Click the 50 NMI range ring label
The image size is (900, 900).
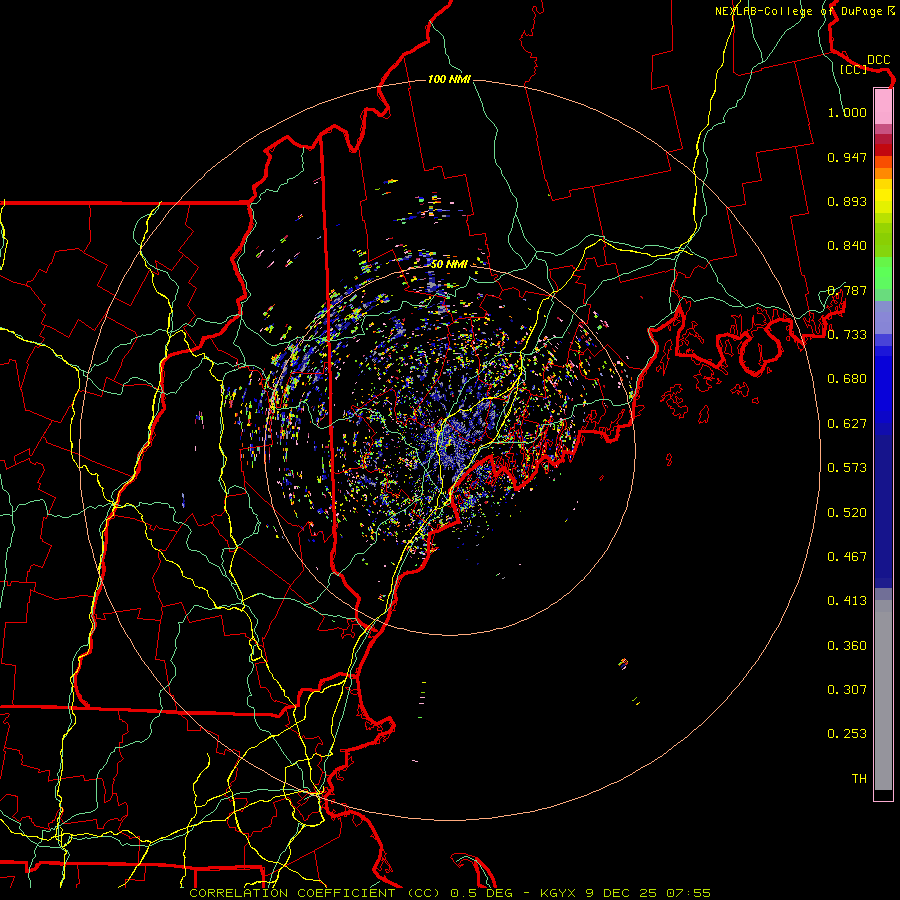[x=449, y=265]
